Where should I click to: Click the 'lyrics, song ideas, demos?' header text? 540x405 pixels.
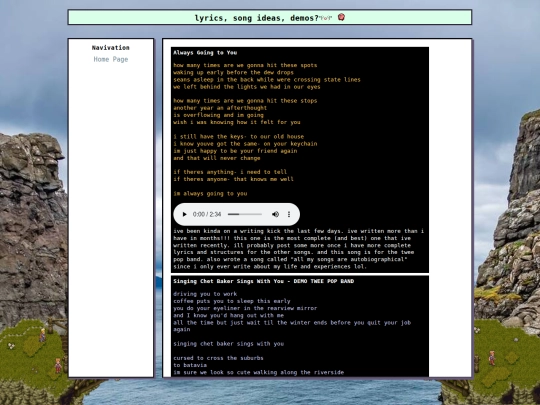(x=257, y=18)
